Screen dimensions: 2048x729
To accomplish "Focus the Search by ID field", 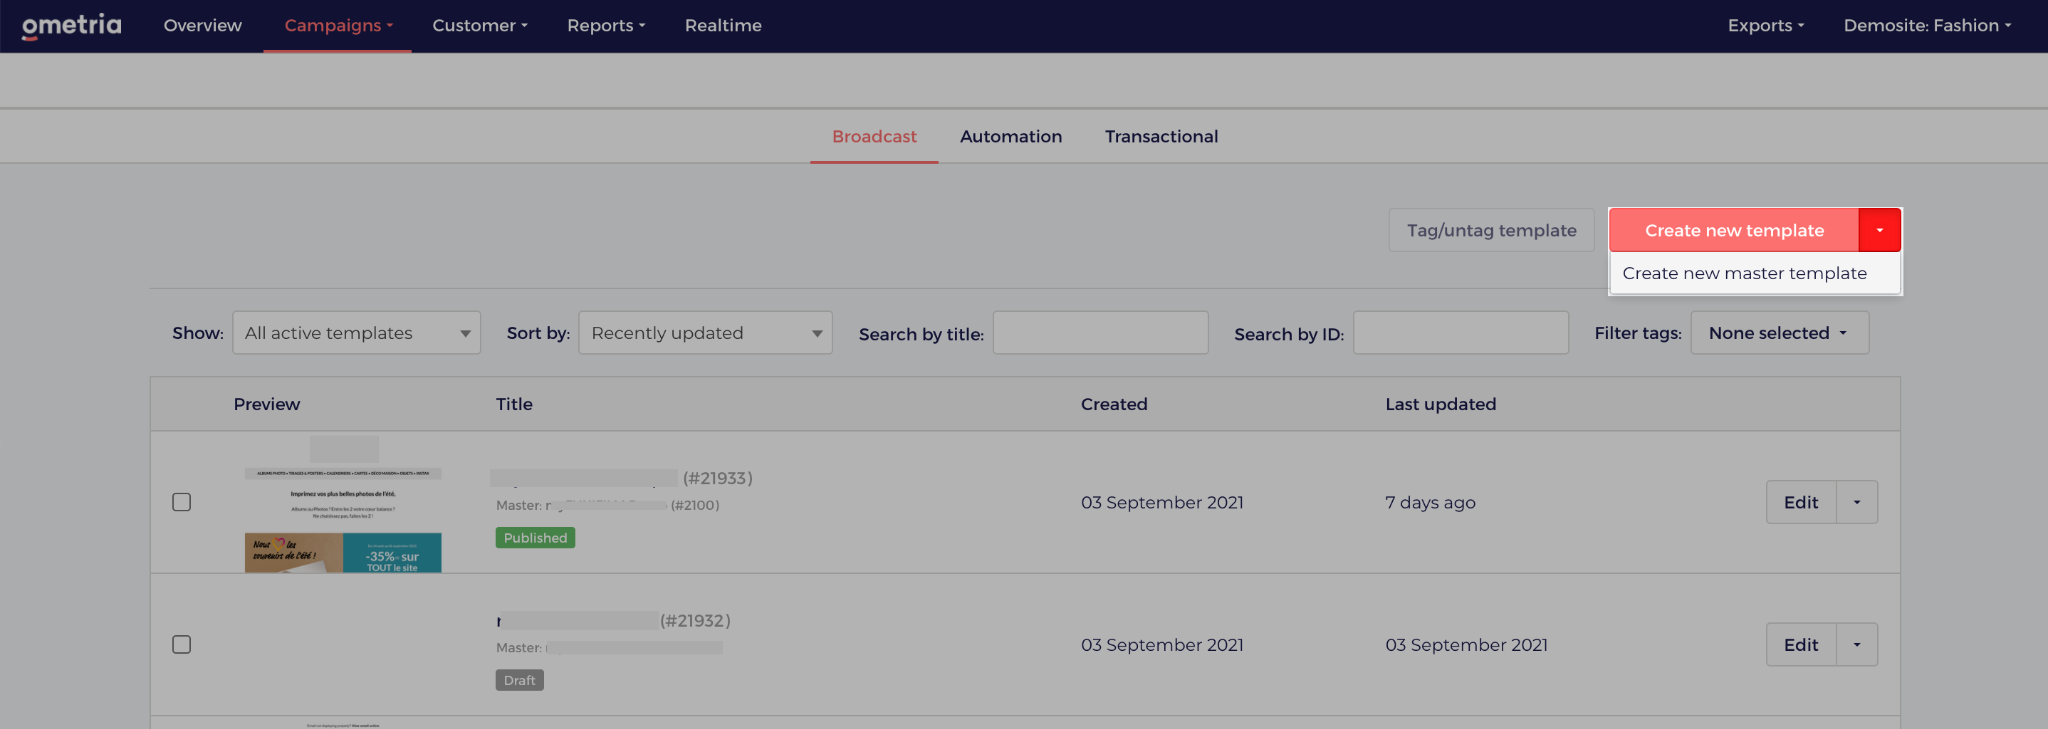I will pyautogui.click(x=1461, y=333).
